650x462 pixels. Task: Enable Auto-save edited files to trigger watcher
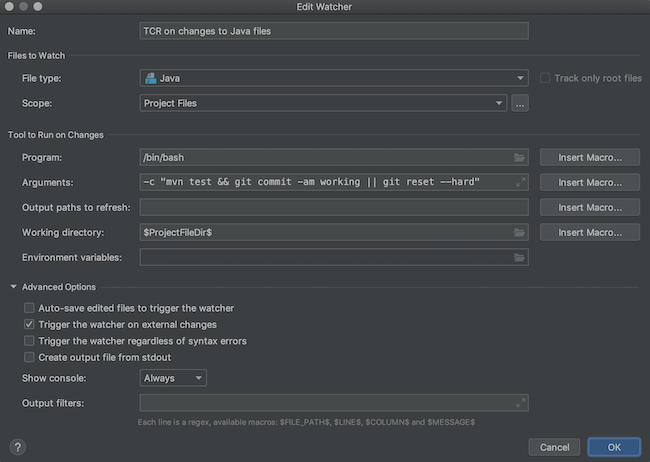tap(29, 308)
